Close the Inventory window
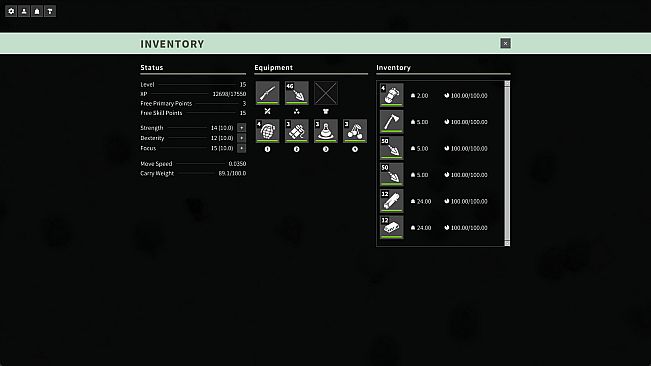The image size is (651, 366). pyautogui.click(x=505, y=44)
